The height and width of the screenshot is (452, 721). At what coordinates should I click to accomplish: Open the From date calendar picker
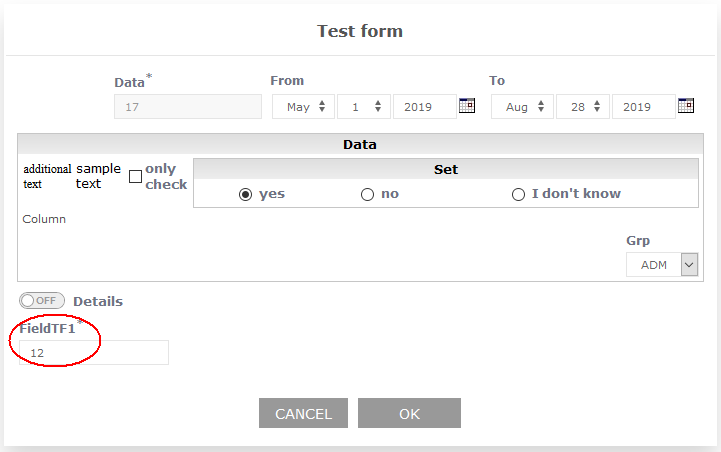click(467, 106)
